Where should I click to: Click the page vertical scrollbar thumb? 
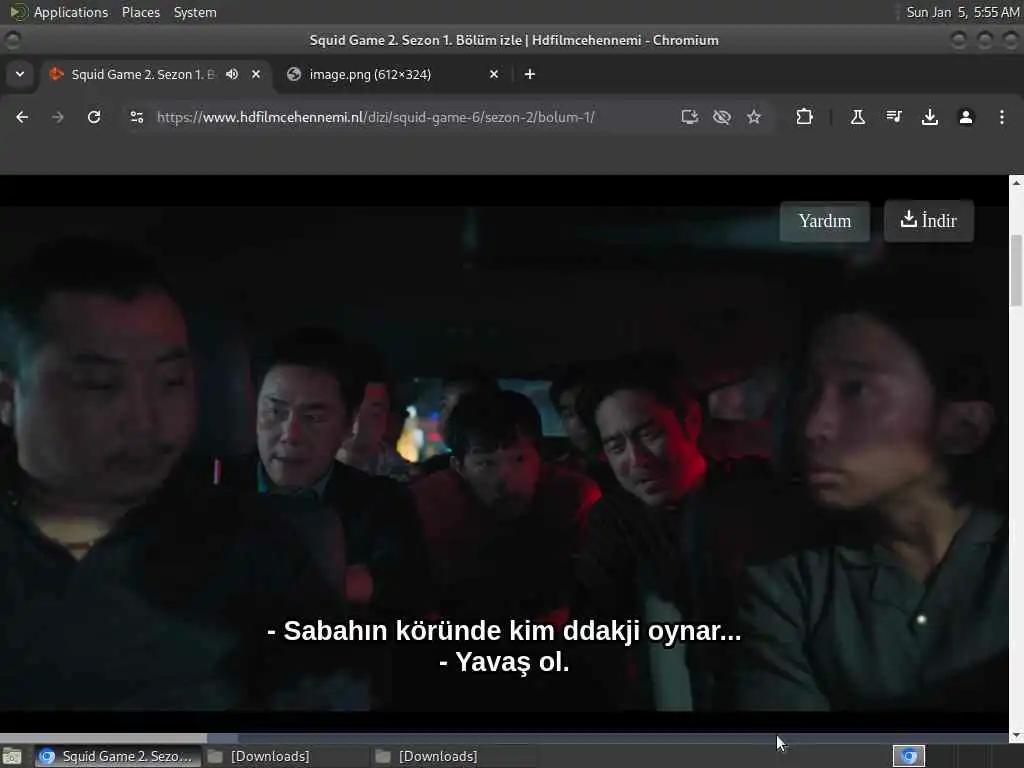pos(1016,270)
